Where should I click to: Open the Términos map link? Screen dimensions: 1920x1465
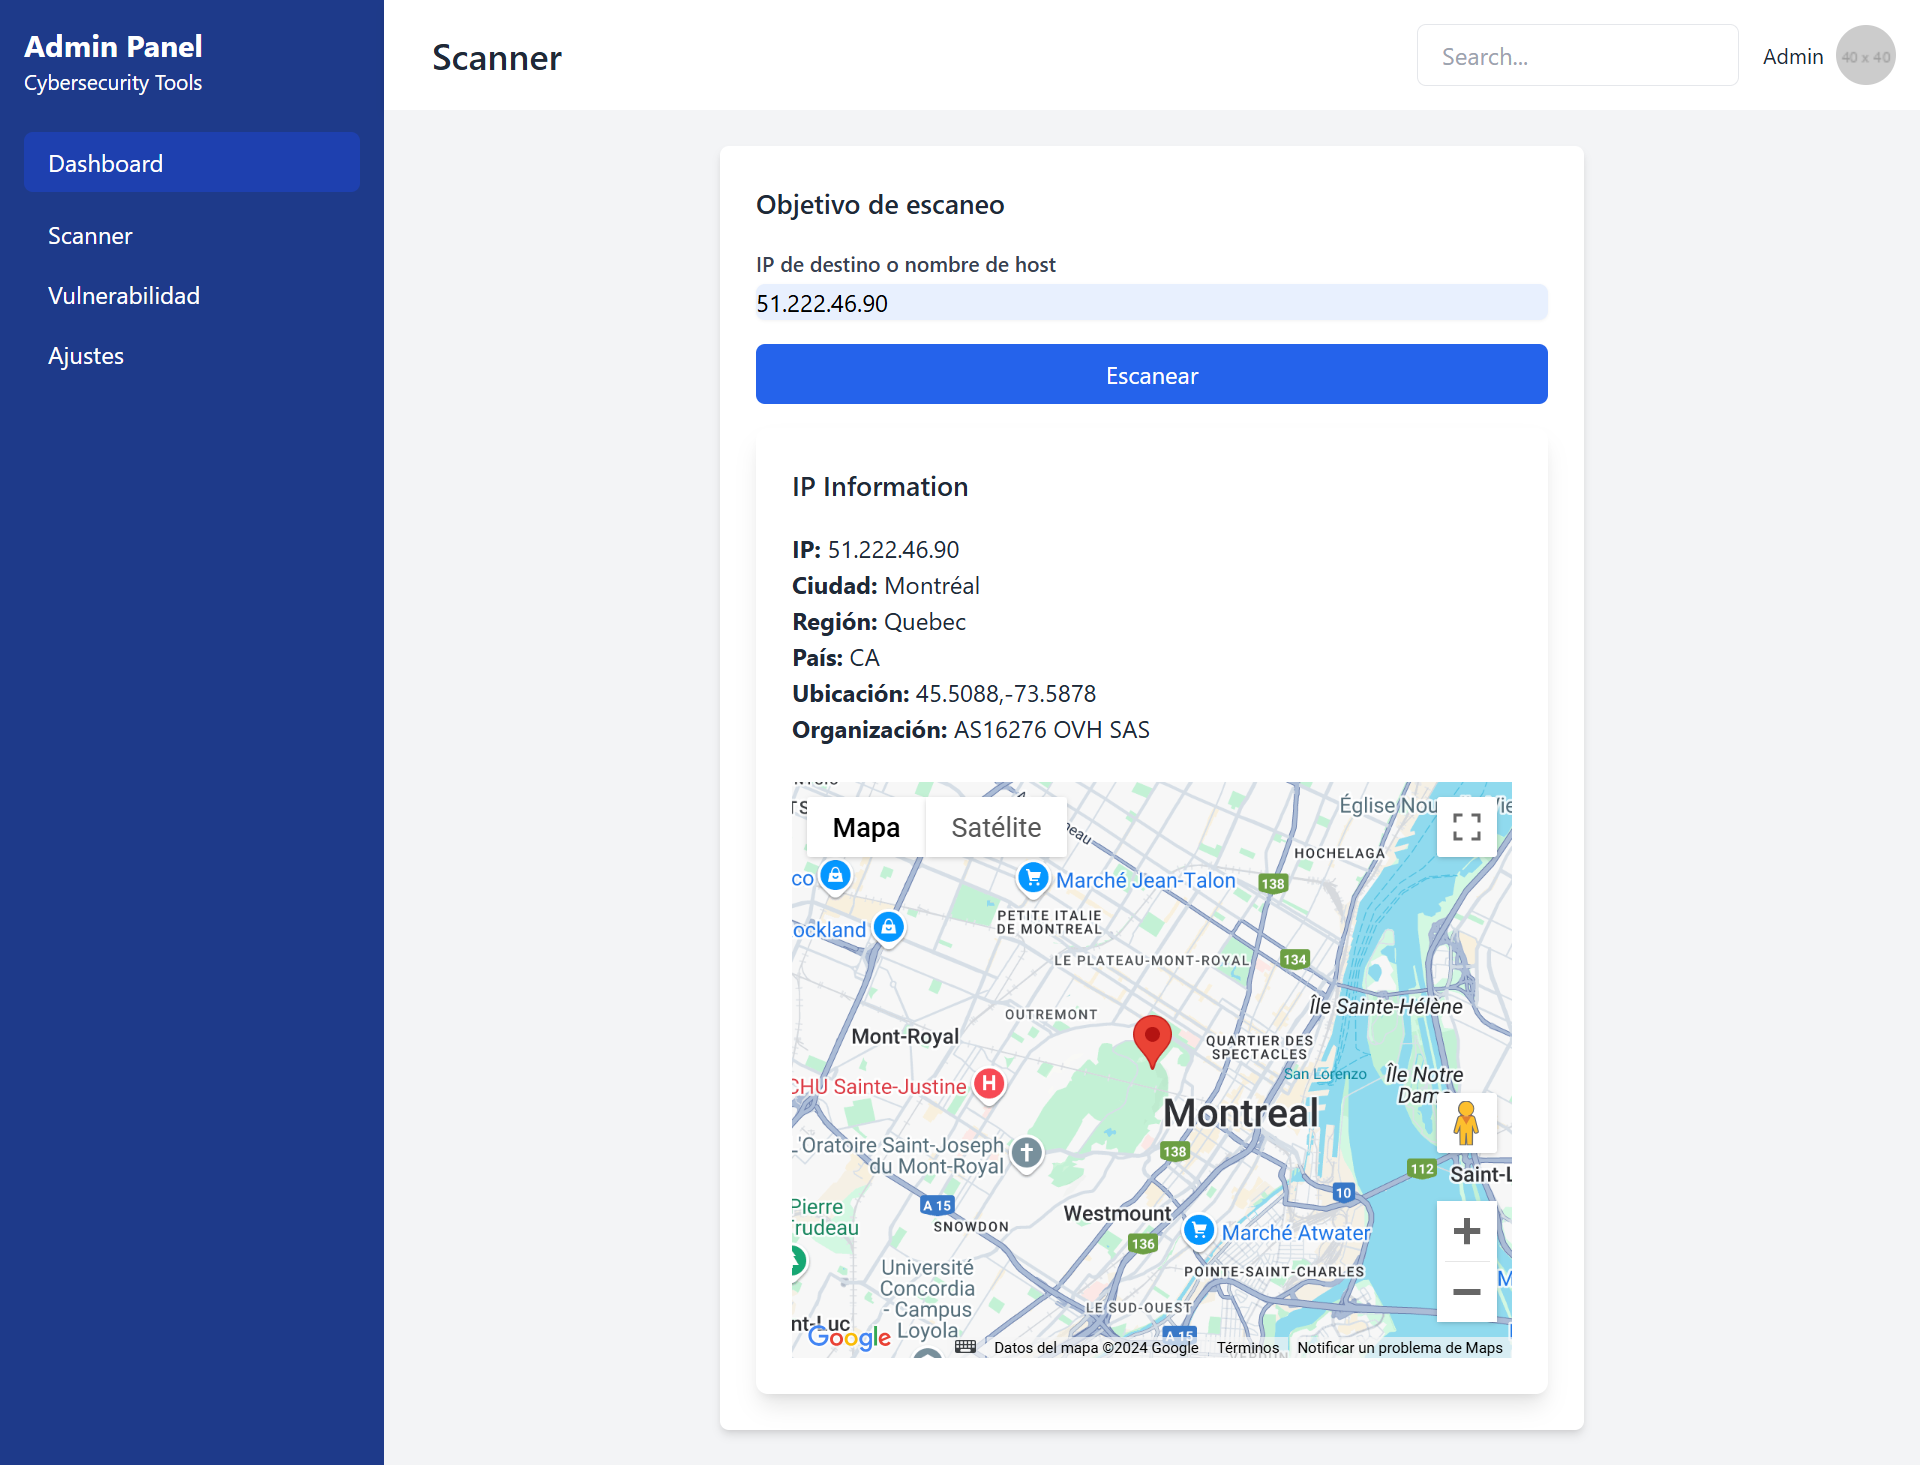(1247, 1348)
